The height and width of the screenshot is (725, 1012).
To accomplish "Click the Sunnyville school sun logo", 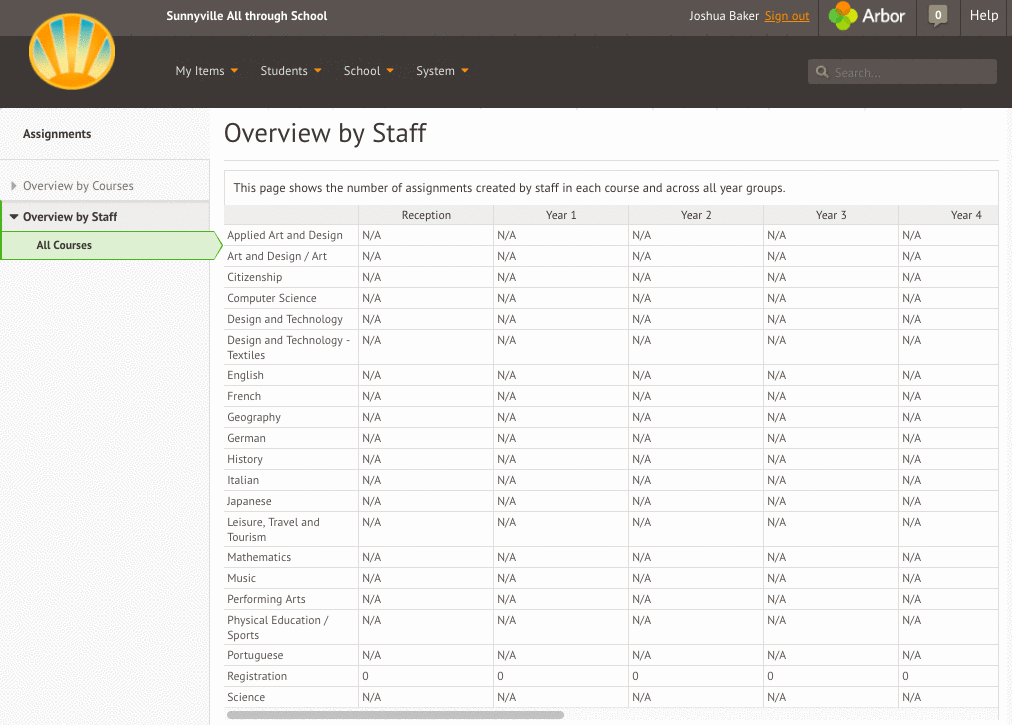I will pos(72,51).
